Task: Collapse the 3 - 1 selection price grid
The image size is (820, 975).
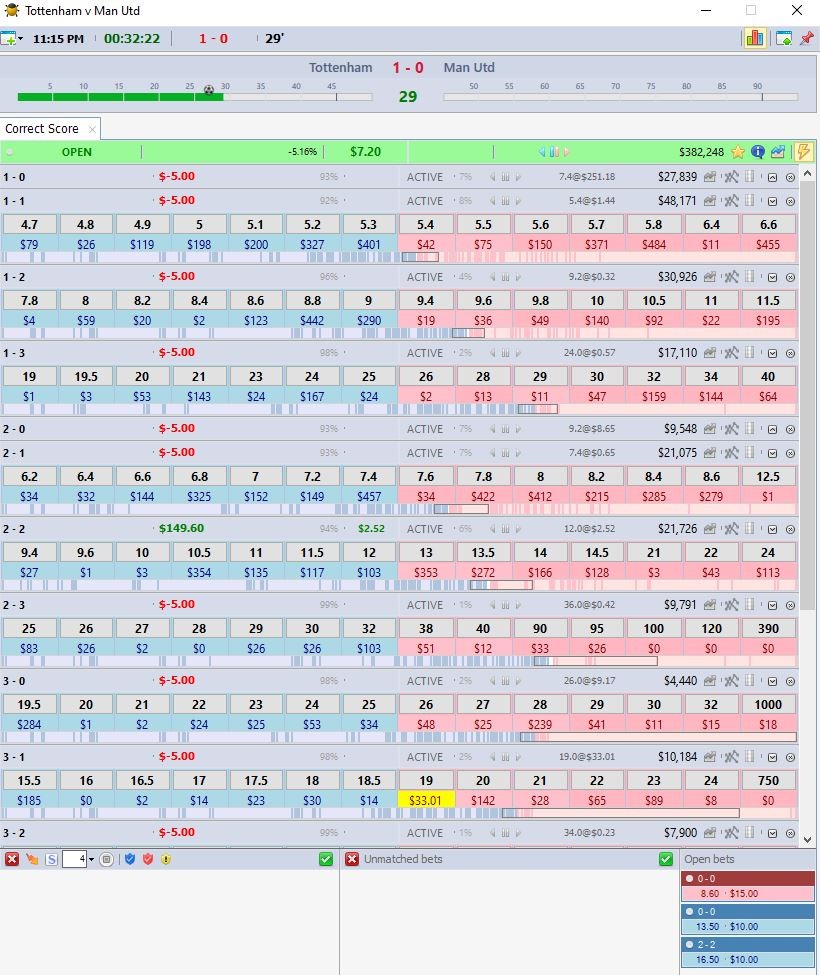Action: pyautogui.click(x=772, y=757)
